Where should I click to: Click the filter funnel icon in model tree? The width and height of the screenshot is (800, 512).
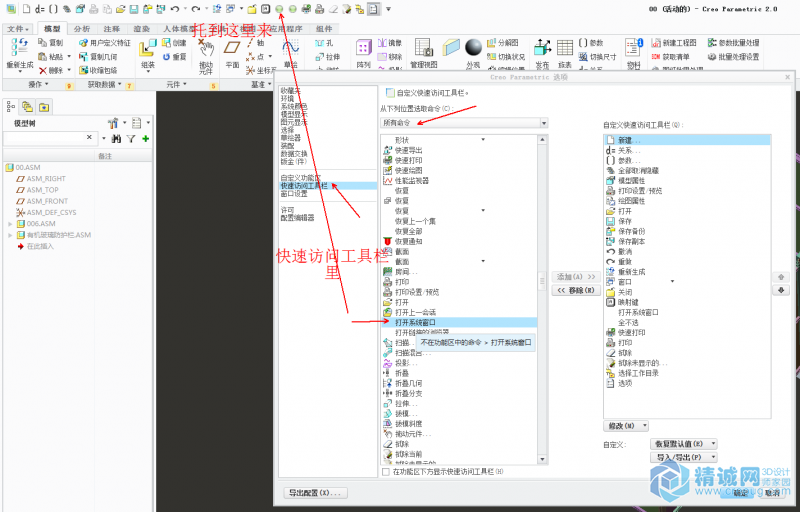pyautogui.click(x=131, y=138)
